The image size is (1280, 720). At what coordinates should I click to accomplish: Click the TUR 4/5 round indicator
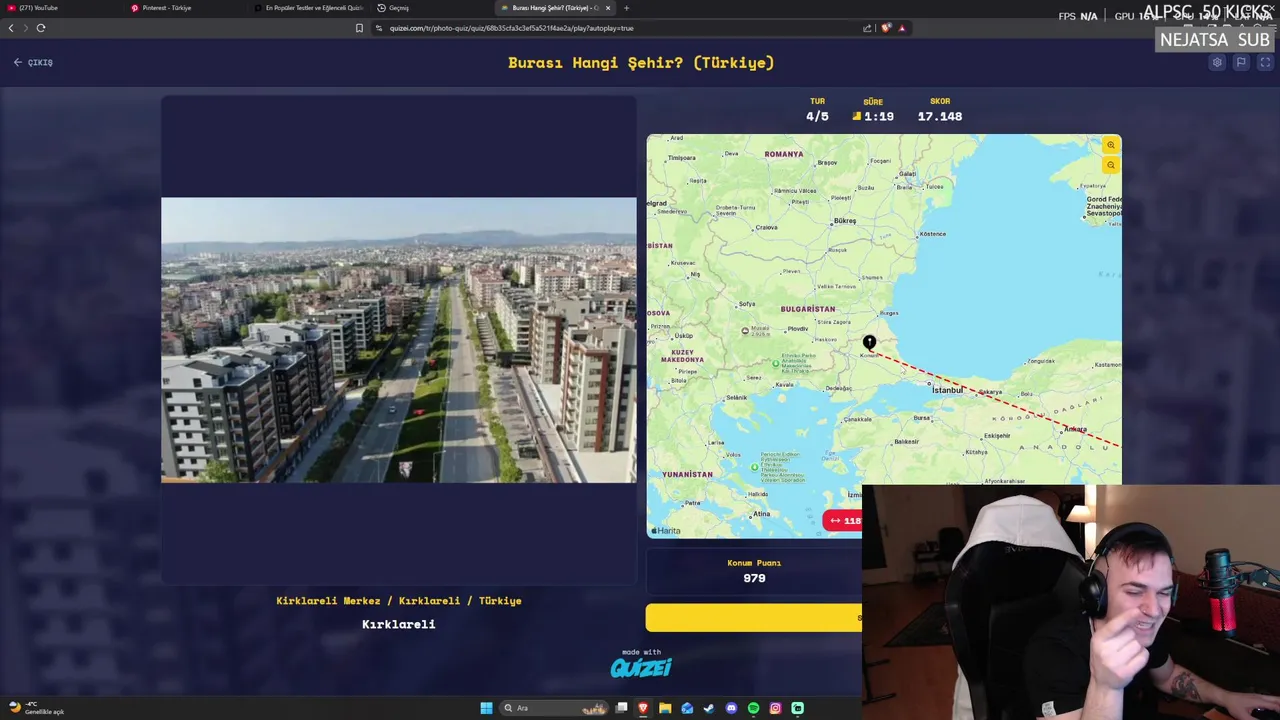(817, 110)
